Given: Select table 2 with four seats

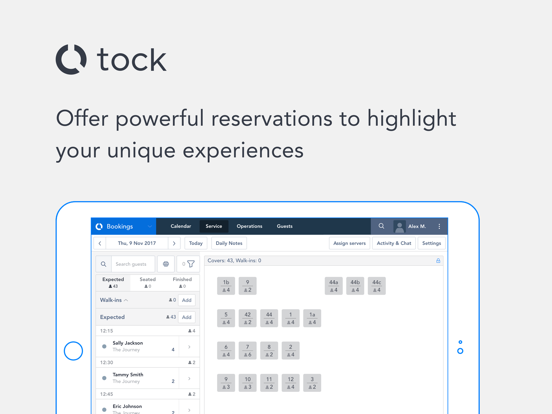Looking at the screenshot, I should pos(290,351).
